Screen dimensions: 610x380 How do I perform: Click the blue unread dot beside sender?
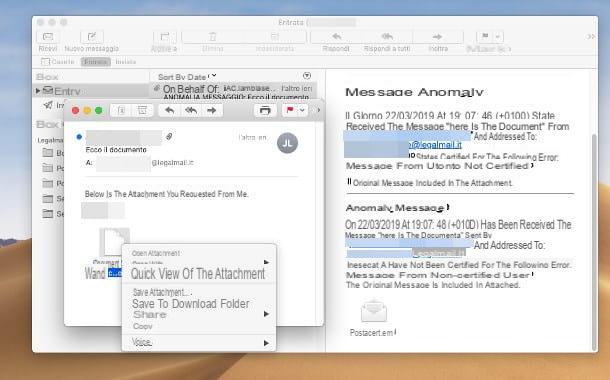(x=79, y=137)
